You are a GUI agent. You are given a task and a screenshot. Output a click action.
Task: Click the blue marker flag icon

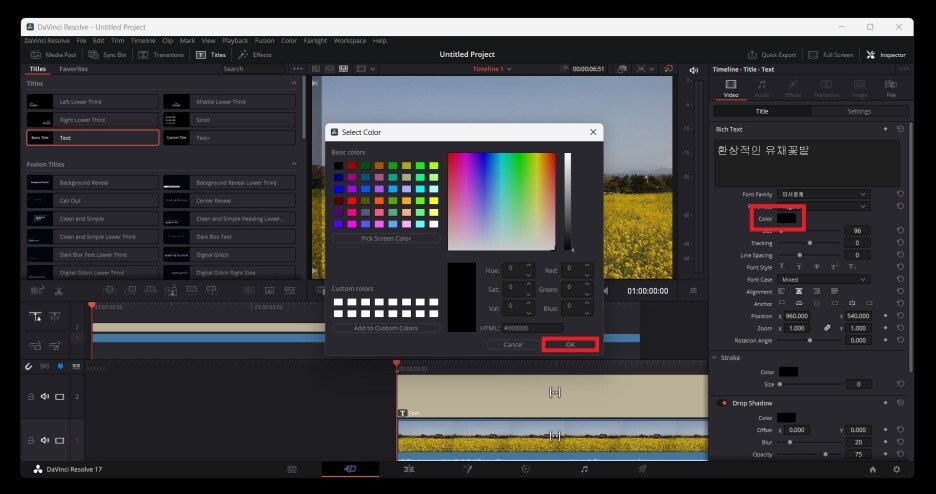60,366
